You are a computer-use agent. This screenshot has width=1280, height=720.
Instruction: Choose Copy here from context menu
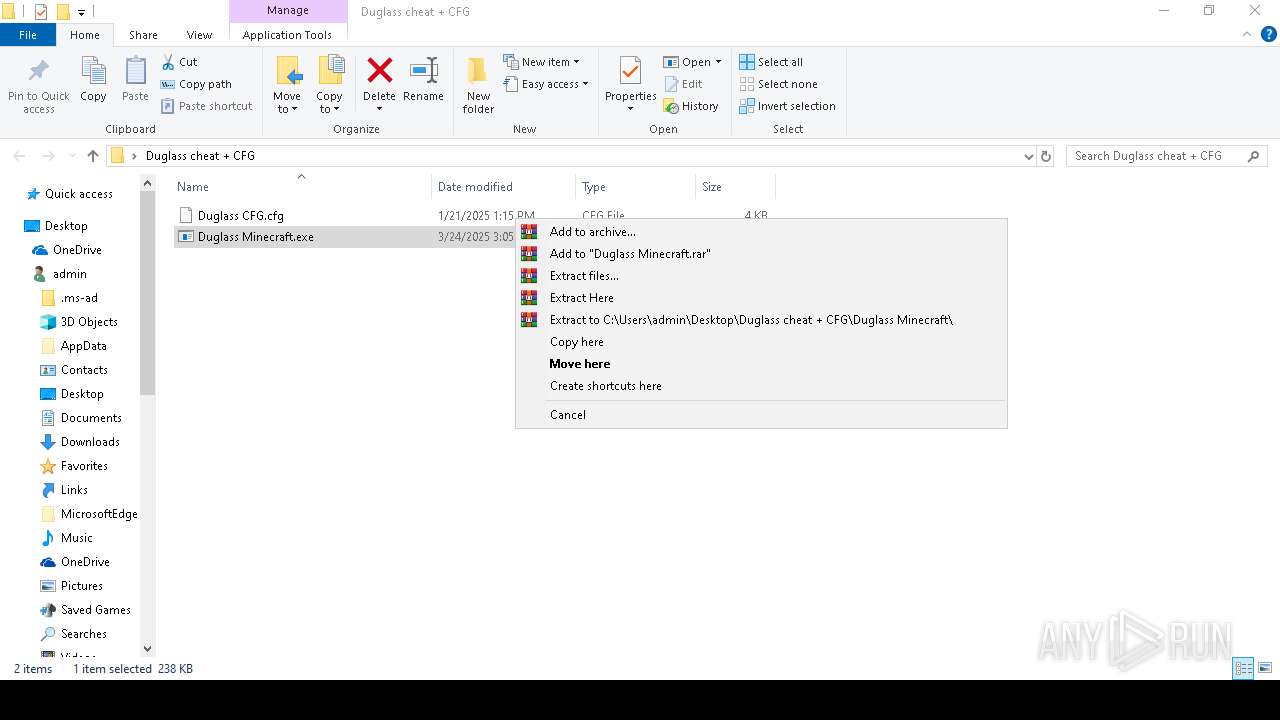[761, 342]
